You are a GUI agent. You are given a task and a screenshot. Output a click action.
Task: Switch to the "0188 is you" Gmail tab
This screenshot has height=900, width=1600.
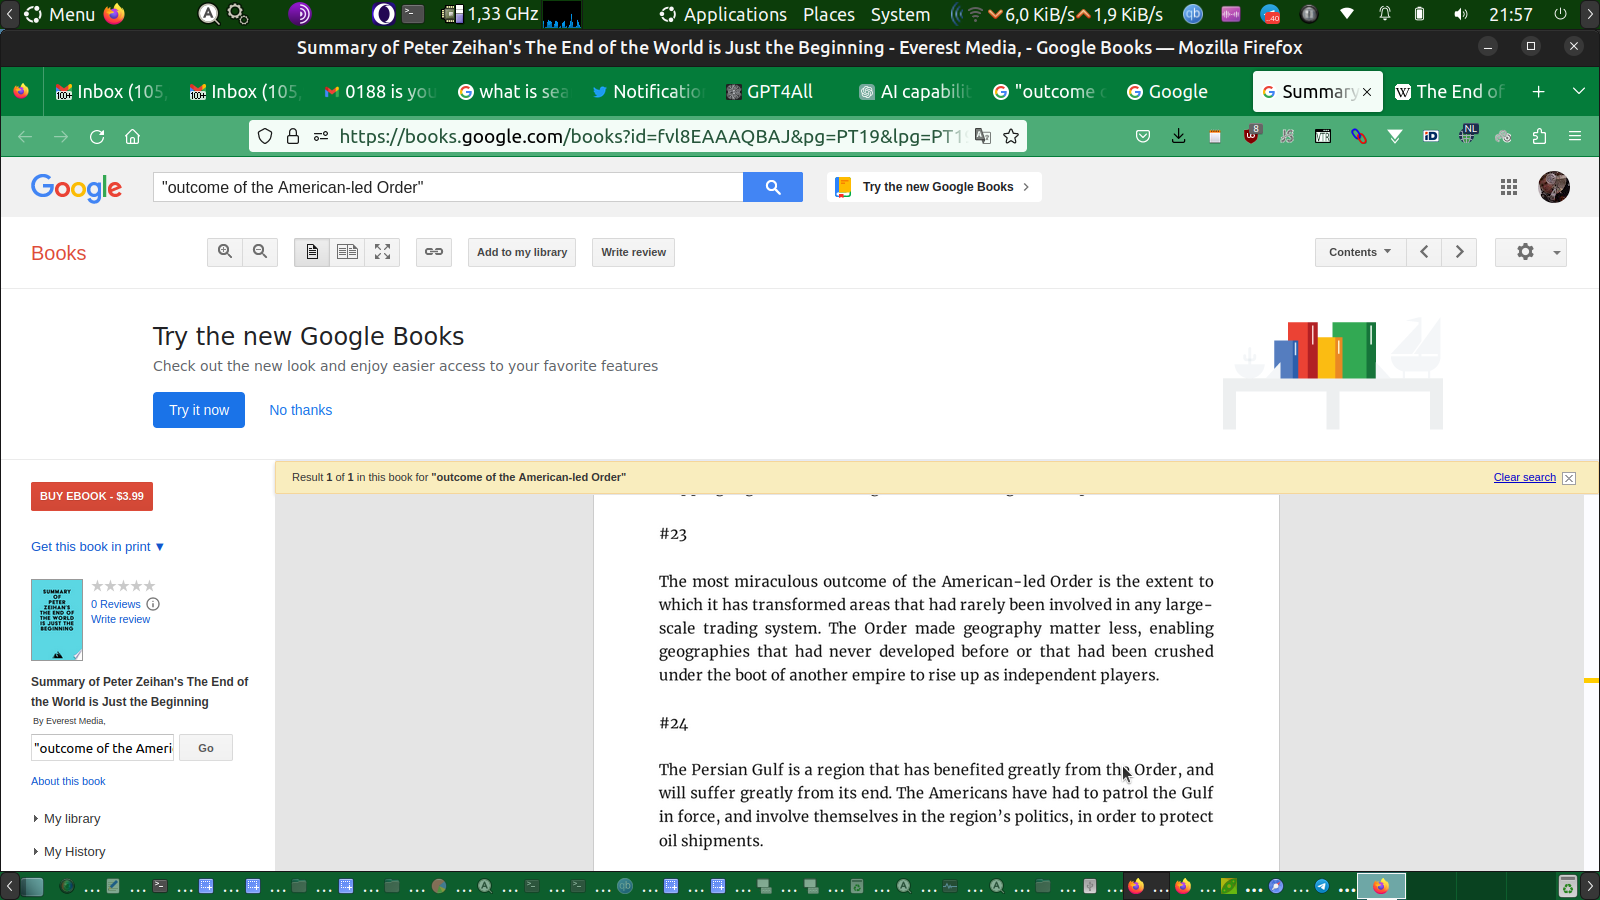(x=380, y=92)
